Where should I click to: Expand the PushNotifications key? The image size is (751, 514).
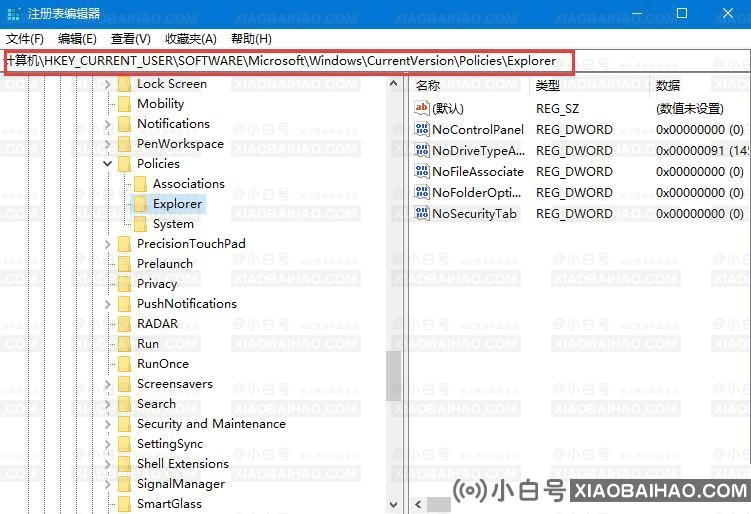tap(108, 304)
